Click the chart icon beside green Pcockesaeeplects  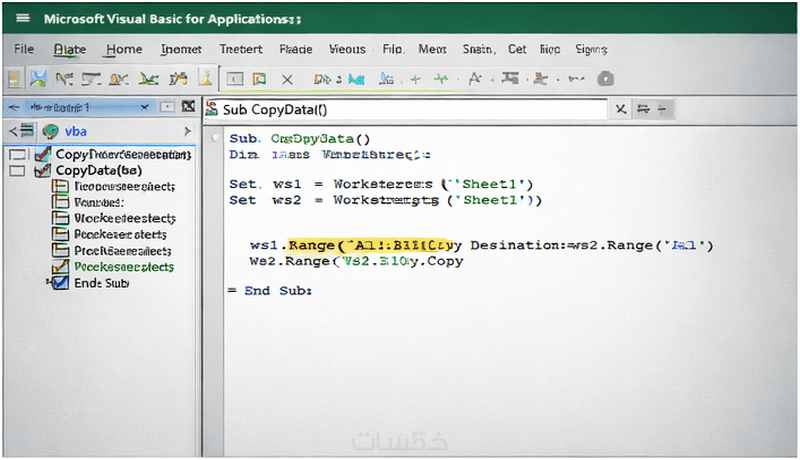pyautogui.click(x=60, y=266)
